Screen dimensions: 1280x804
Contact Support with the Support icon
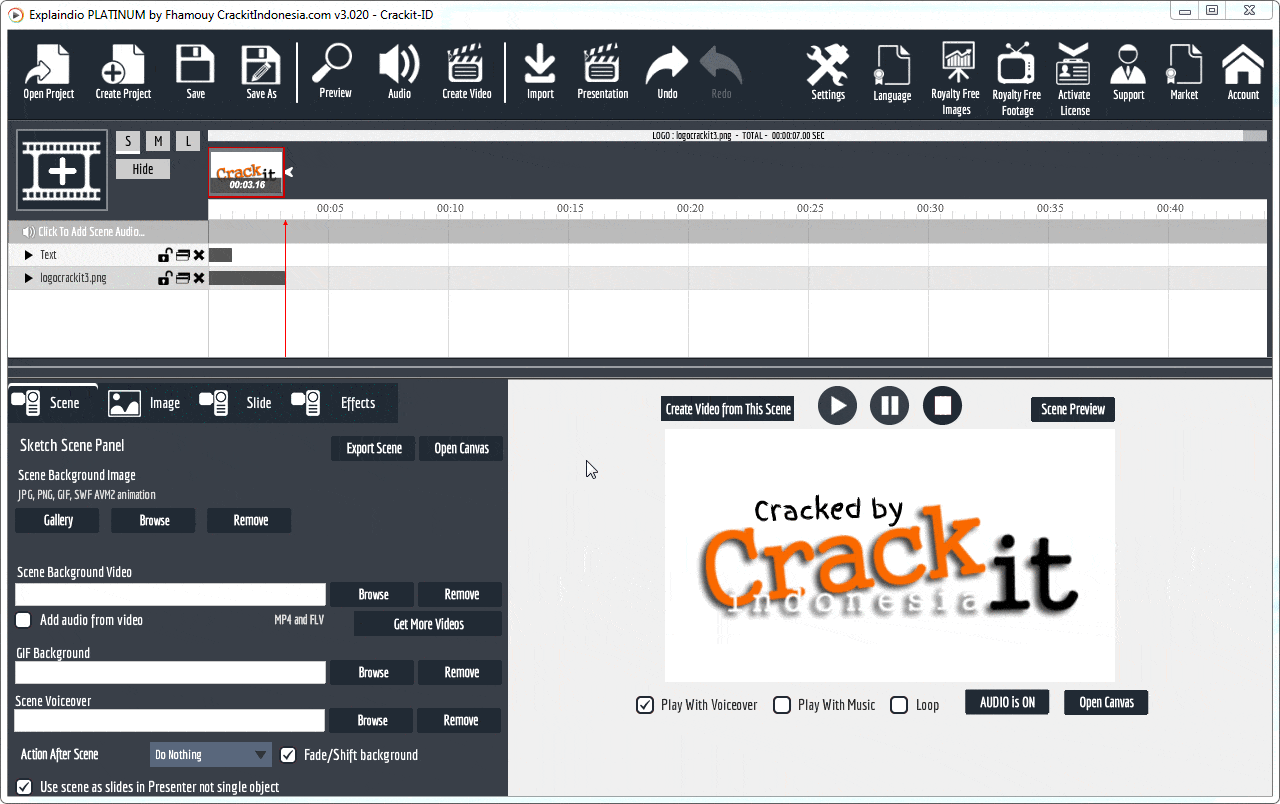pyautogui.click(x=1128, y=72)
